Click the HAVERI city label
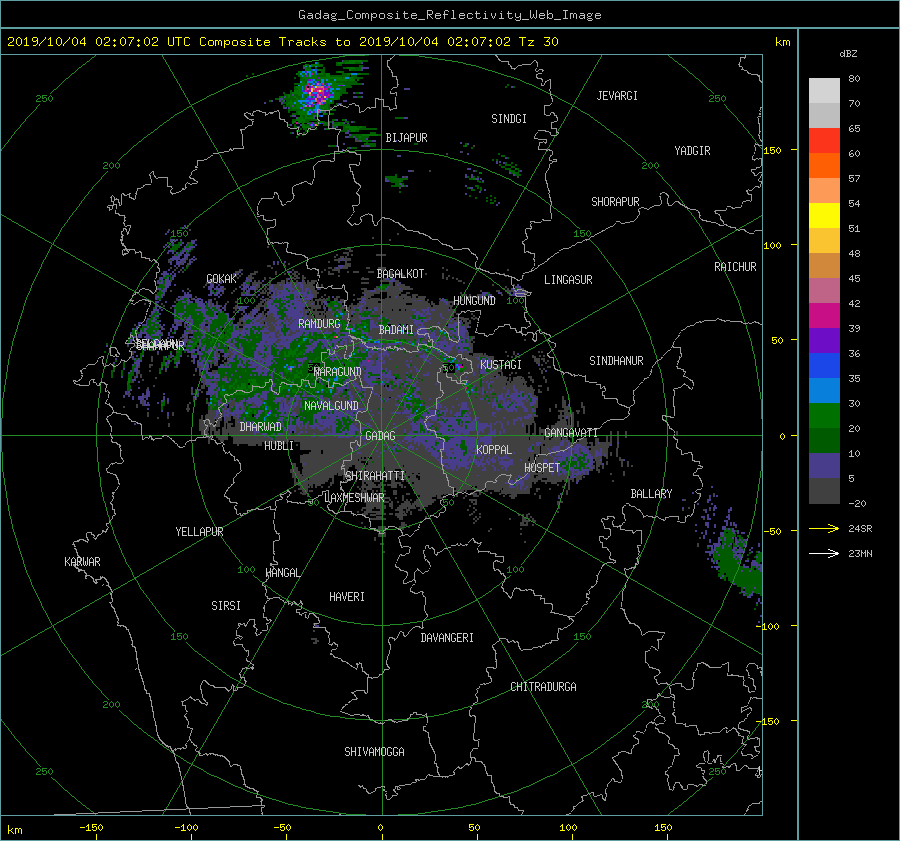900x841 pixels. click(347, 597)
